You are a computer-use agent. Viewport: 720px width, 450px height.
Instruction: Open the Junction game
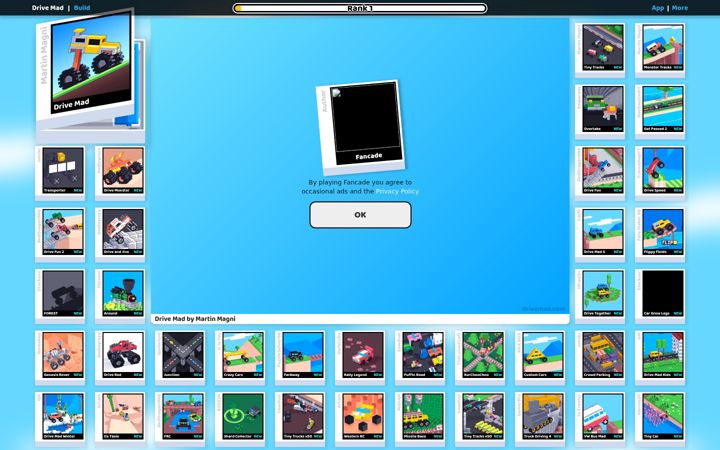point(180,357)
